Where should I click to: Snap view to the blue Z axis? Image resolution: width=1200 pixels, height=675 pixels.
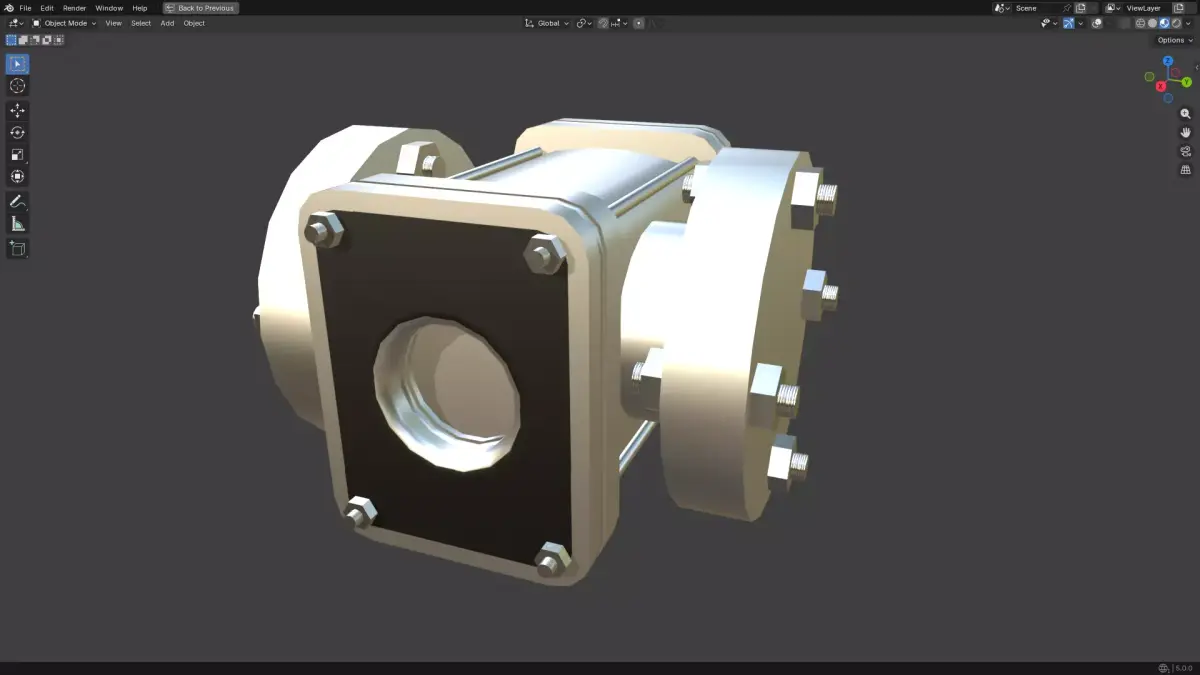pyautogui.click(x=1168, y=61)
